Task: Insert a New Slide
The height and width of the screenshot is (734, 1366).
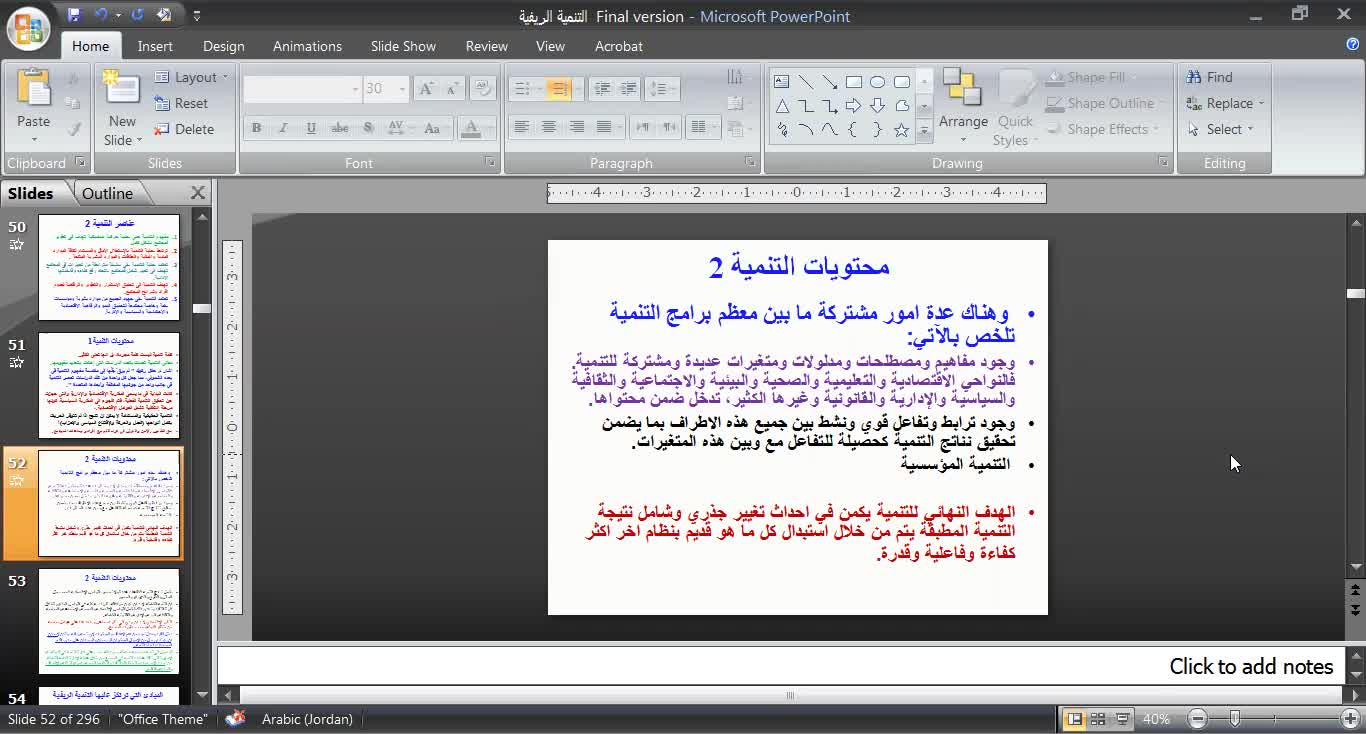Action: pyautogui.click(x=122, y=107)
